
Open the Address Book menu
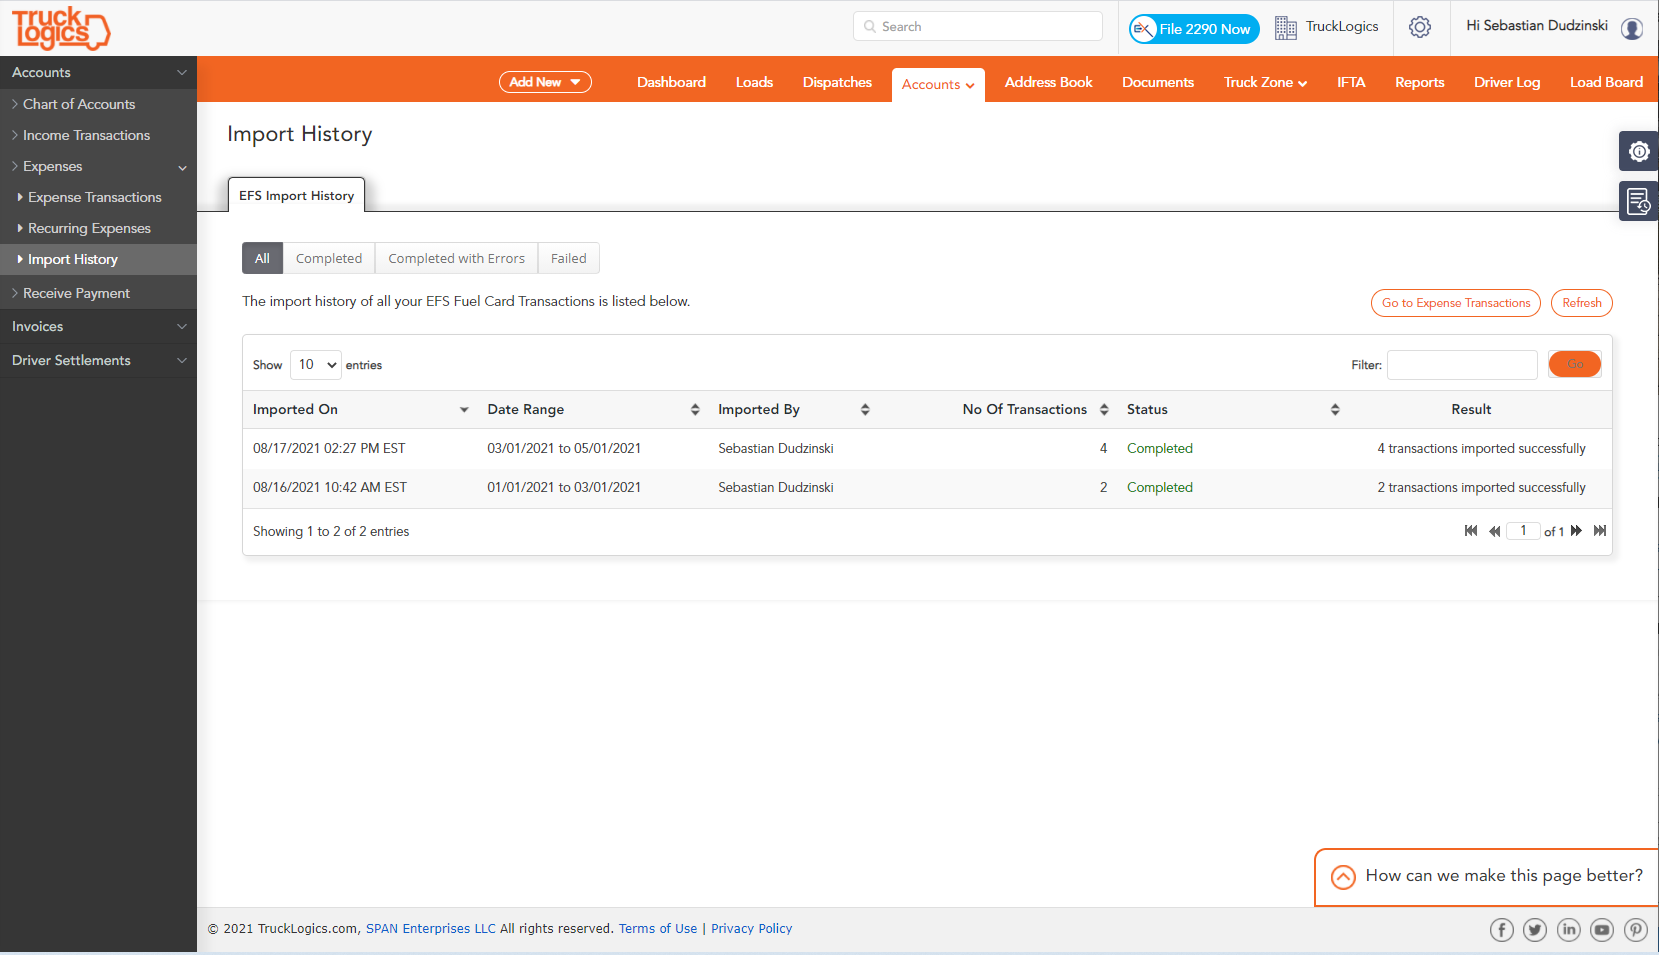point(1048,82)
